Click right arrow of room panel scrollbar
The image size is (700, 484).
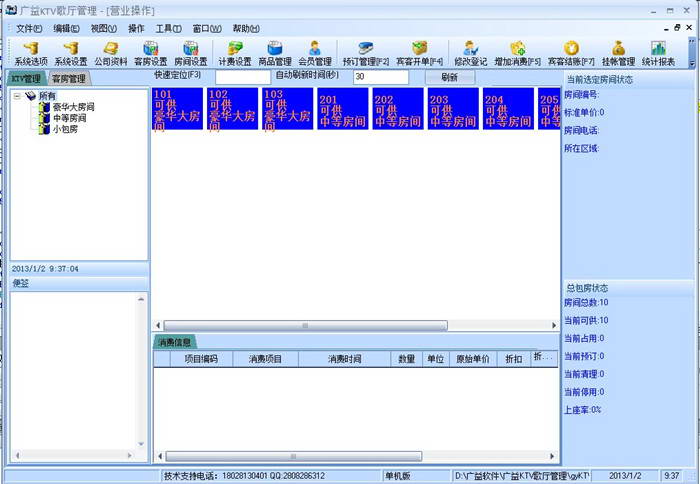(x=554, y=325)
